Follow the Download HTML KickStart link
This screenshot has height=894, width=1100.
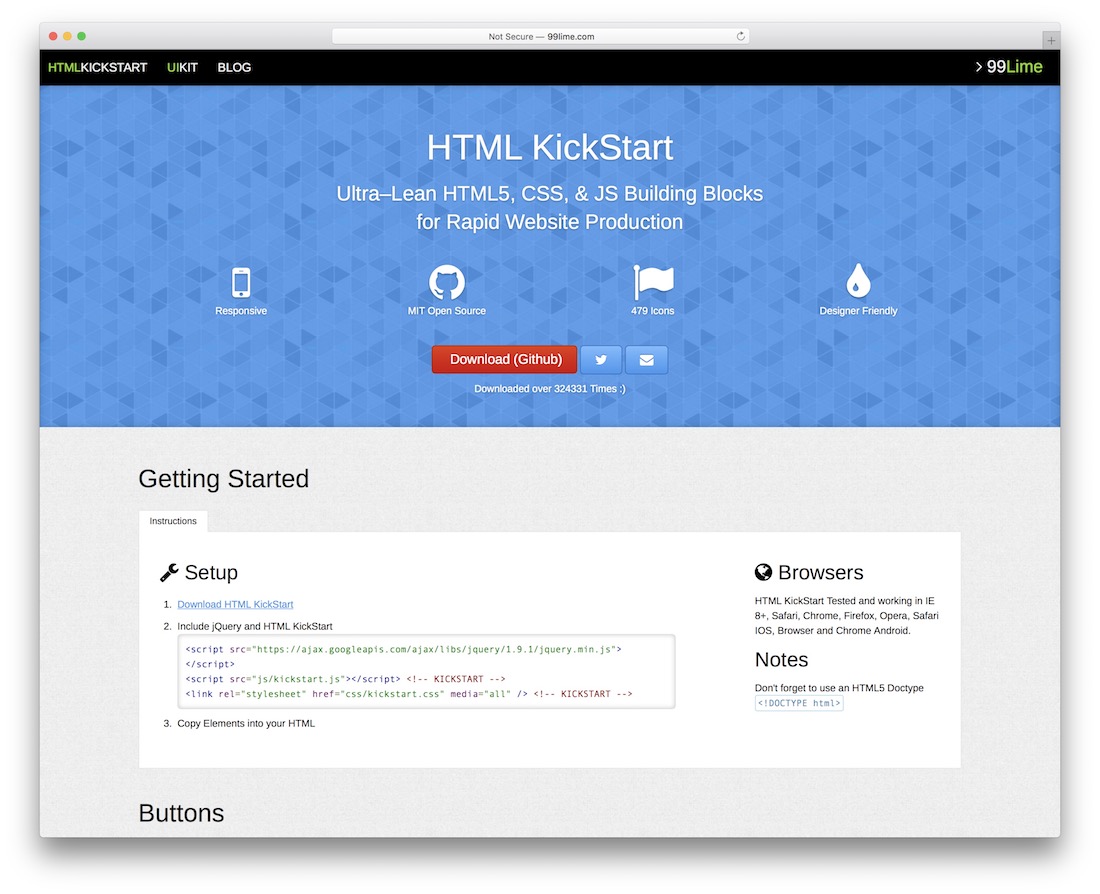pos(235,604)
